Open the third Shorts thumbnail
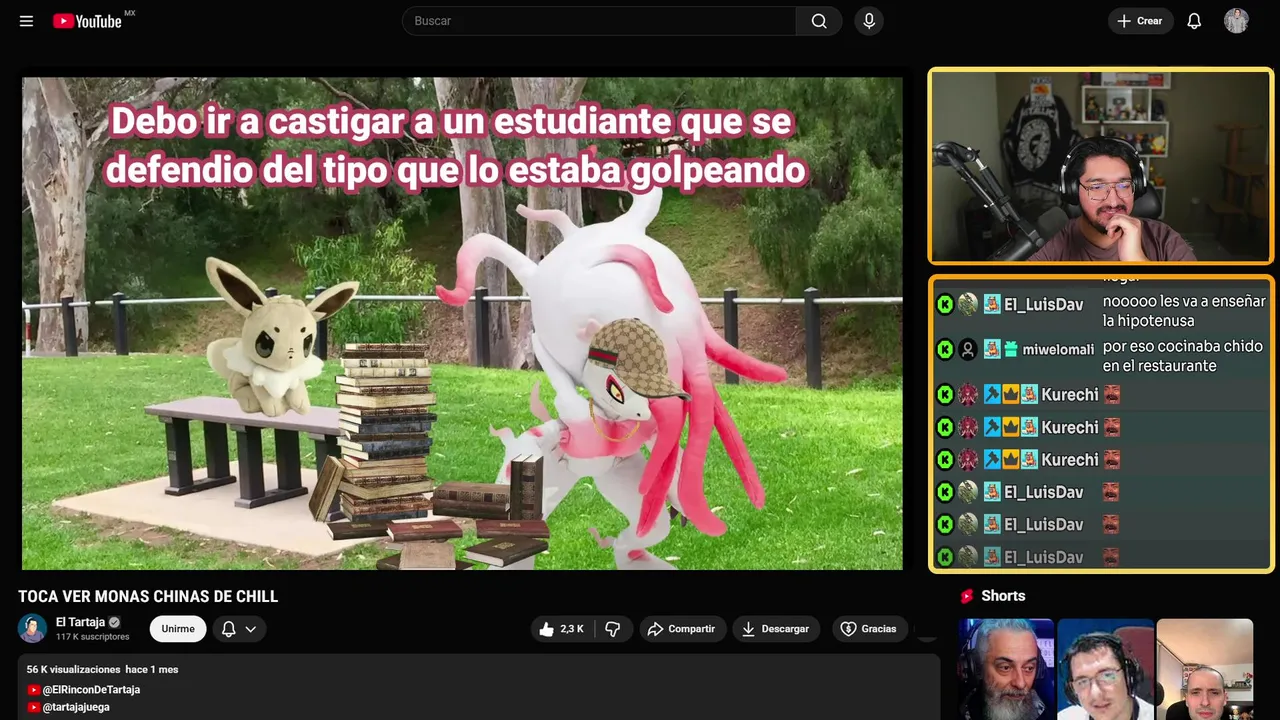 (x=1204, y=669)
